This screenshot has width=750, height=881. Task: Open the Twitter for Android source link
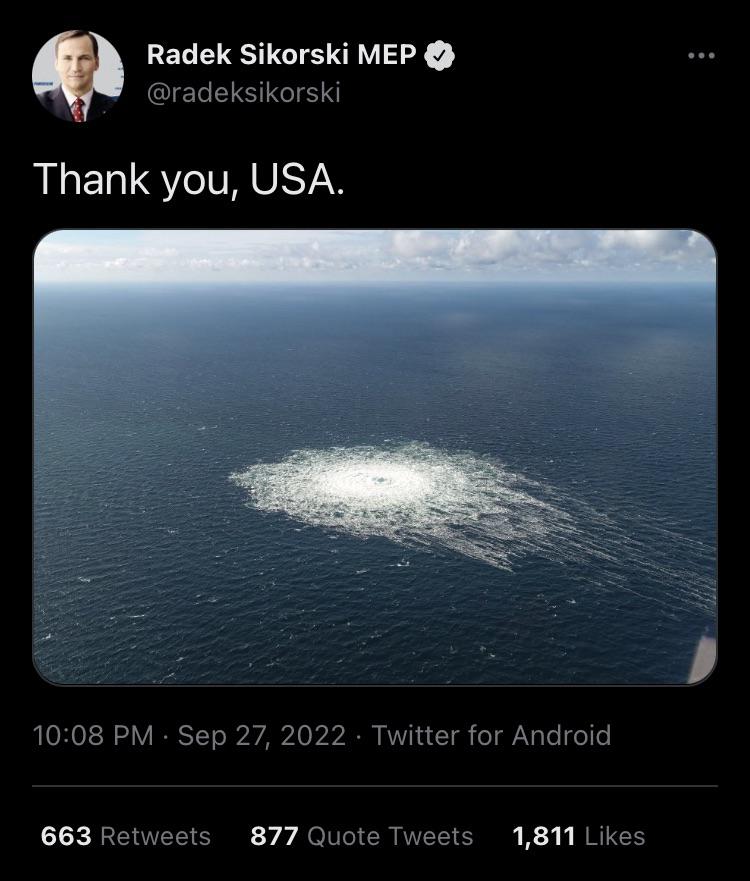491,736
